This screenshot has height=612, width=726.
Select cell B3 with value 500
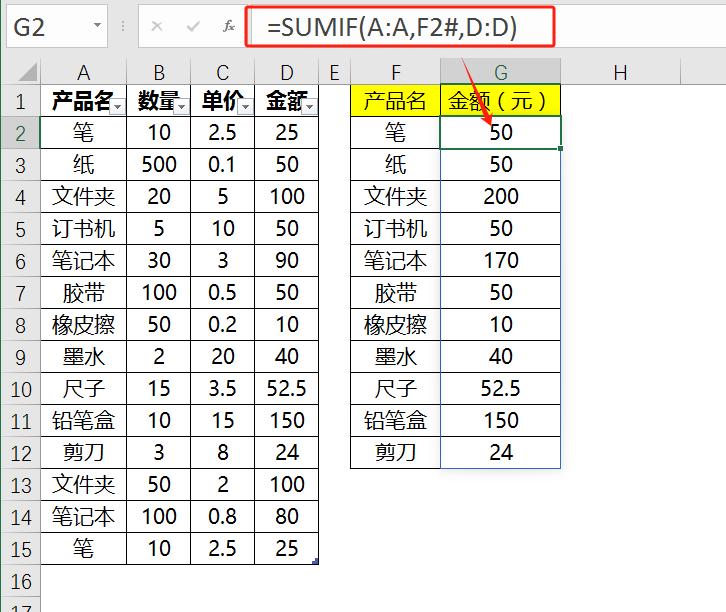point(158,164)
